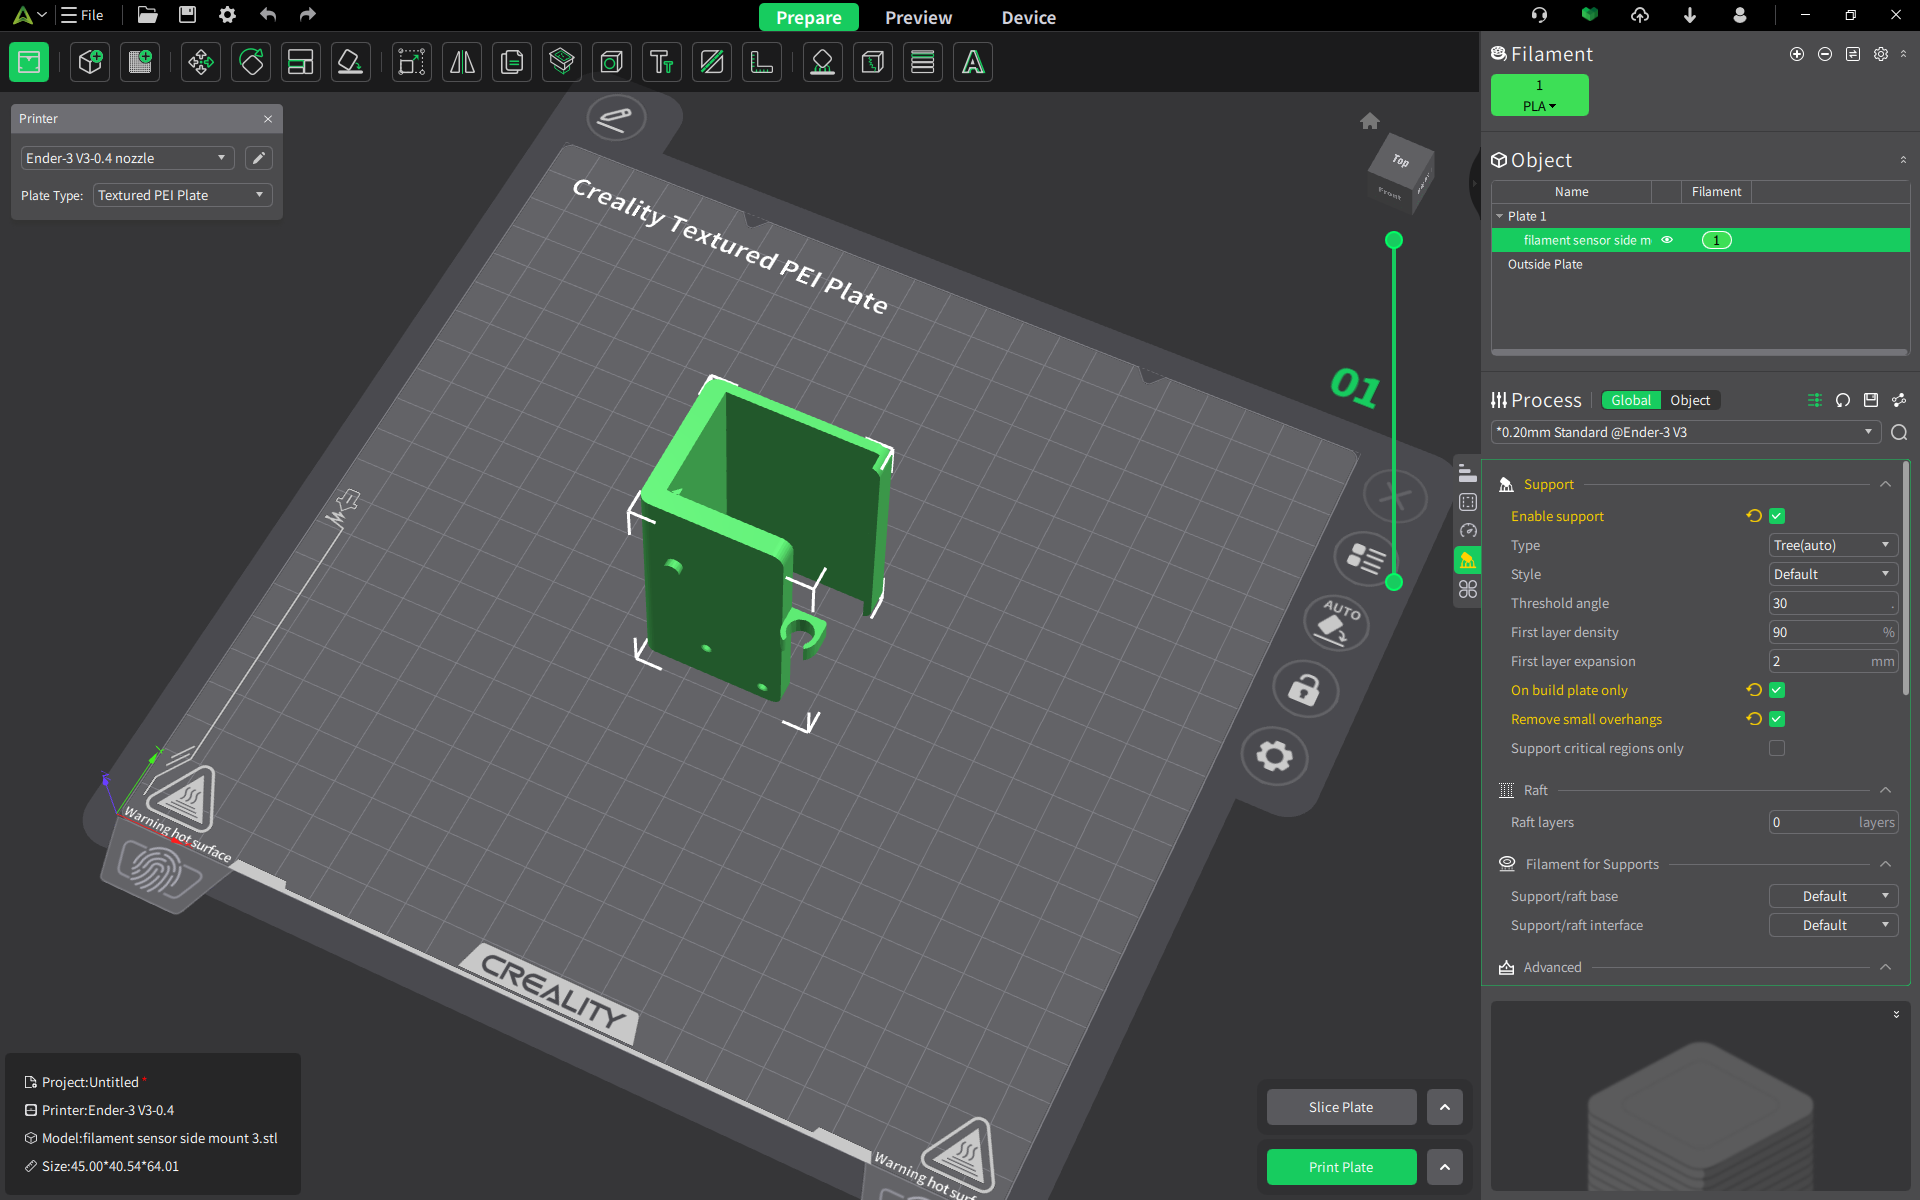Open the printer Ender-3 V3-0.4 nozzle dropdown

click(x=127, y=158)
